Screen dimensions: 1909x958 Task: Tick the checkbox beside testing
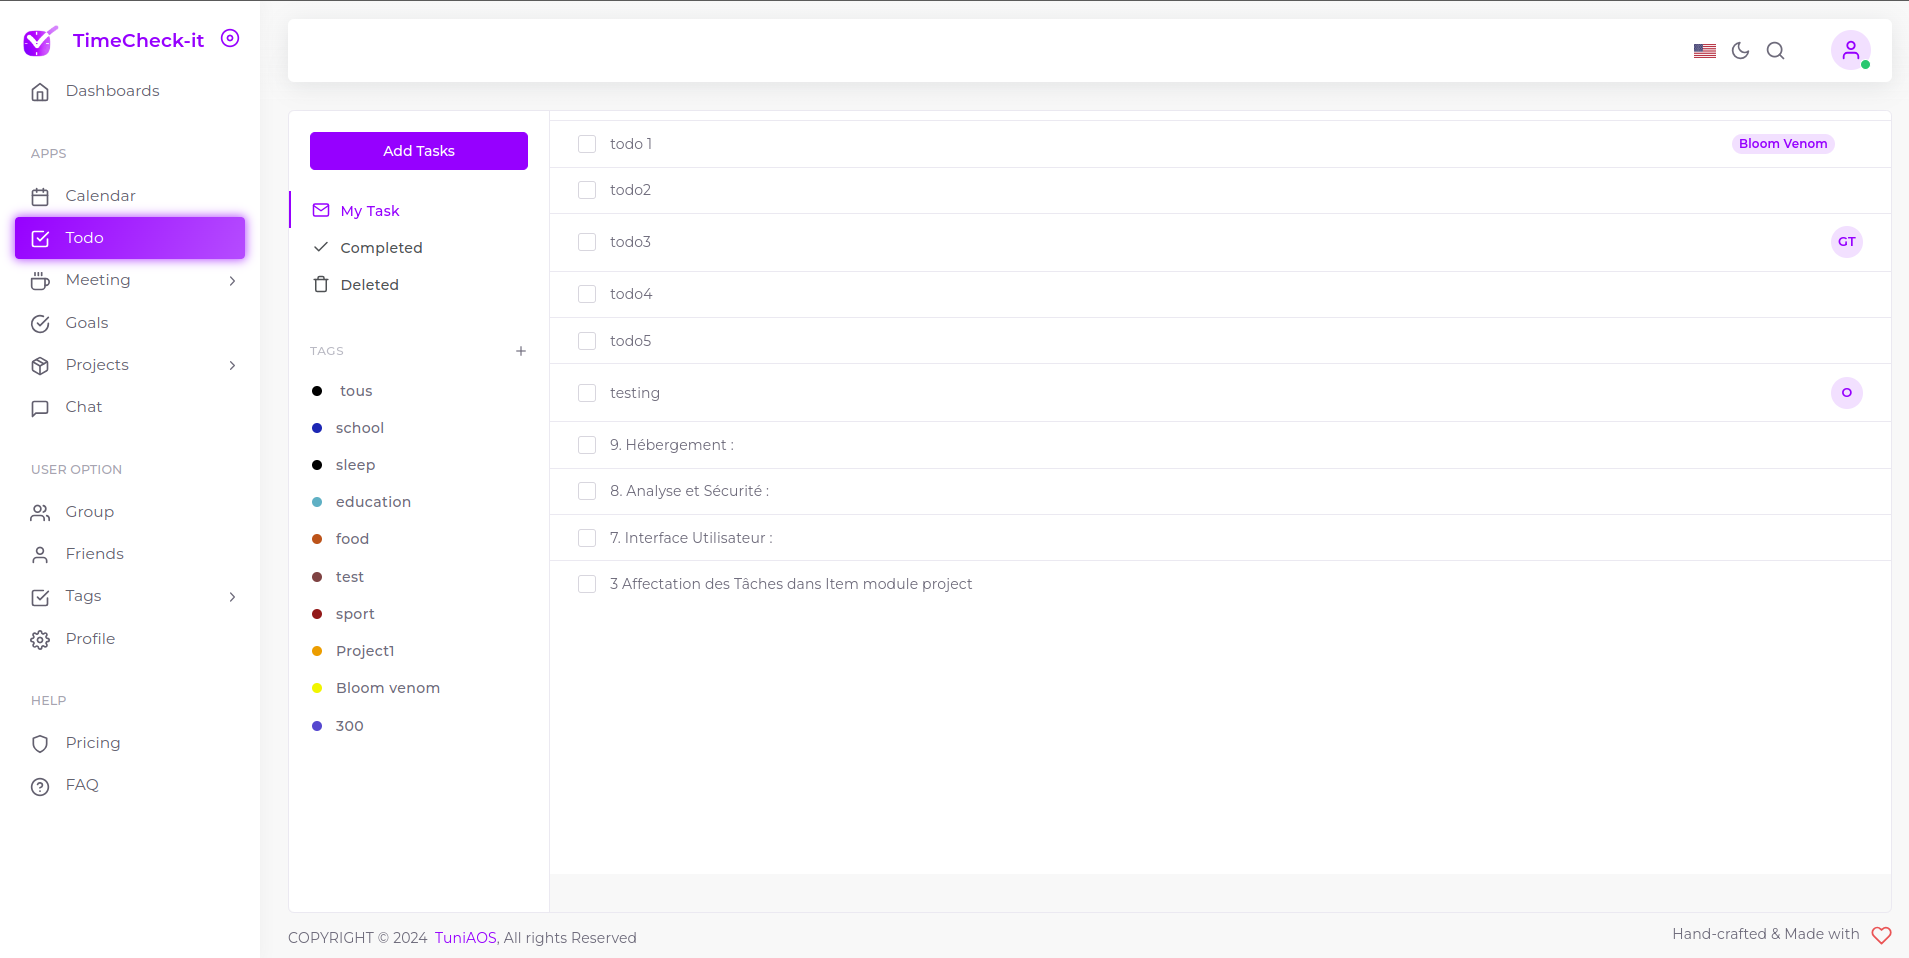pyautogui.click(x=586, y=393)
